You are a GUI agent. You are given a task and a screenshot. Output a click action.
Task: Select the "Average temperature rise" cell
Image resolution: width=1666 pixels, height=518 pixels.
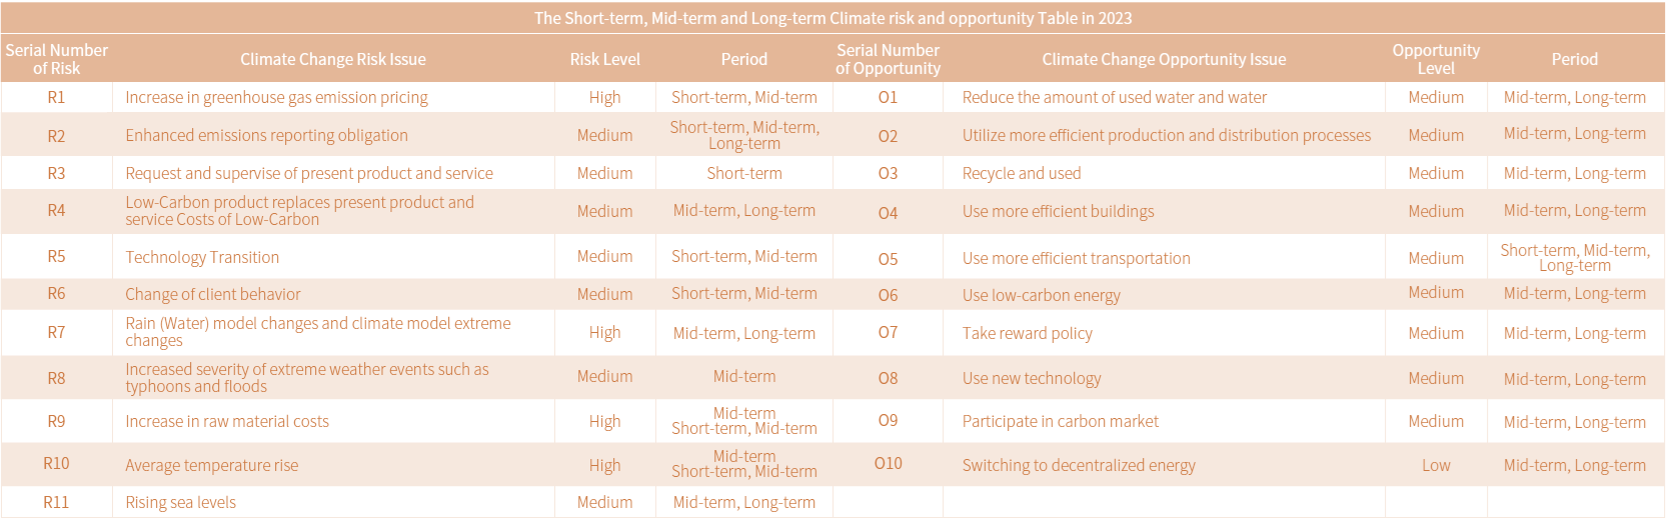tap(211, 465)
